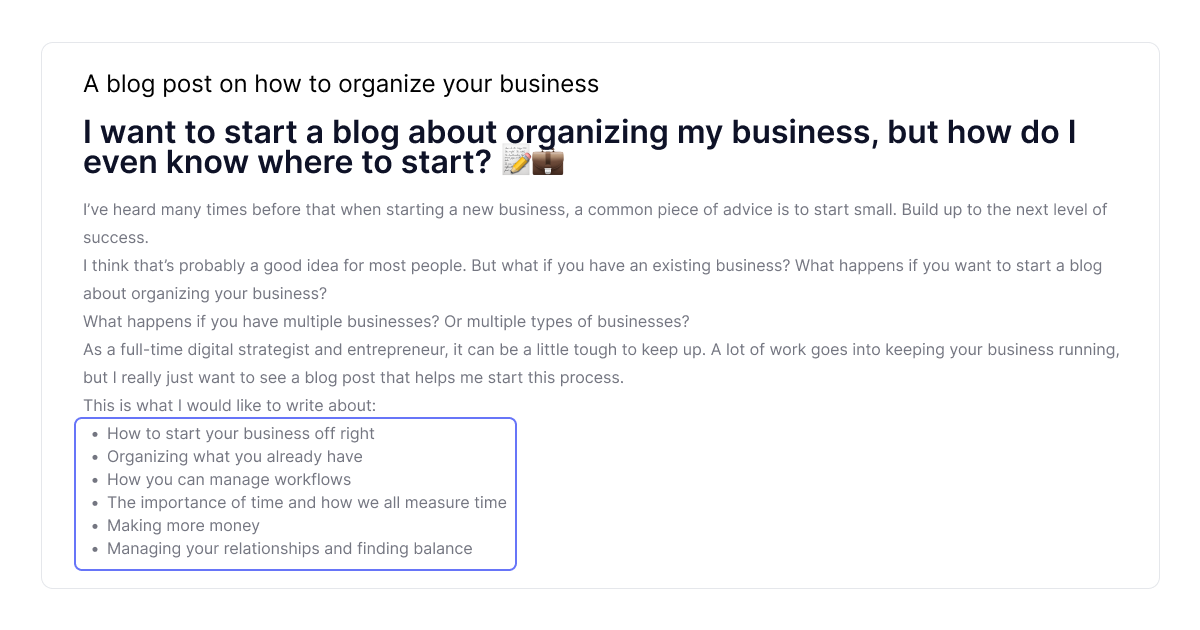Select bullet 'Organizing what you already have'
The height and width of the screenshot is (630, 1200).
(235, 457)
